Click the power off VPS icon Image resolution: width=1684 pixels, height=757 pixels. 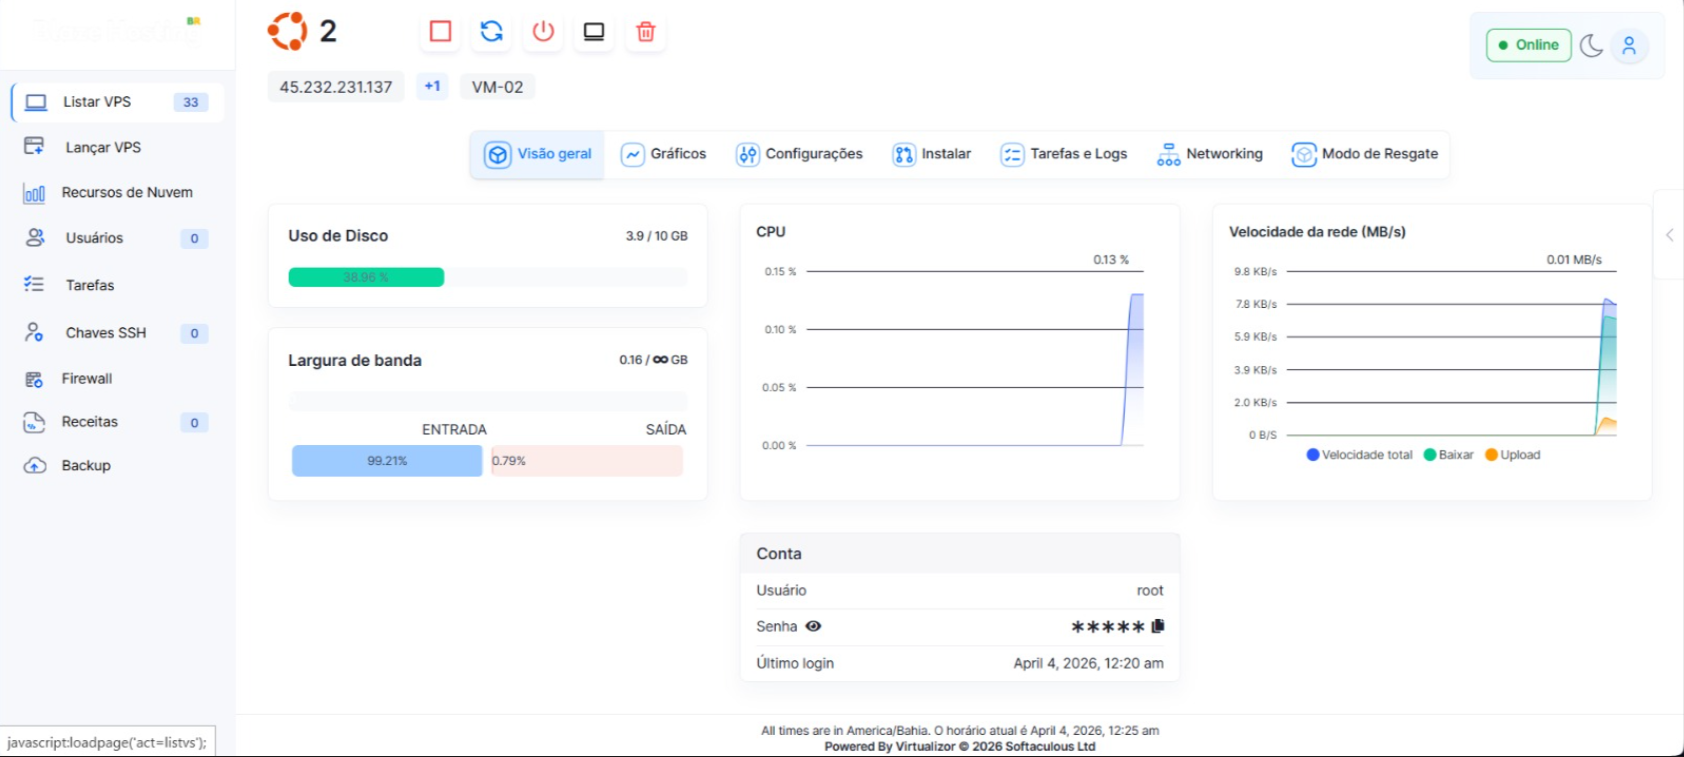[x=543, y=32]
